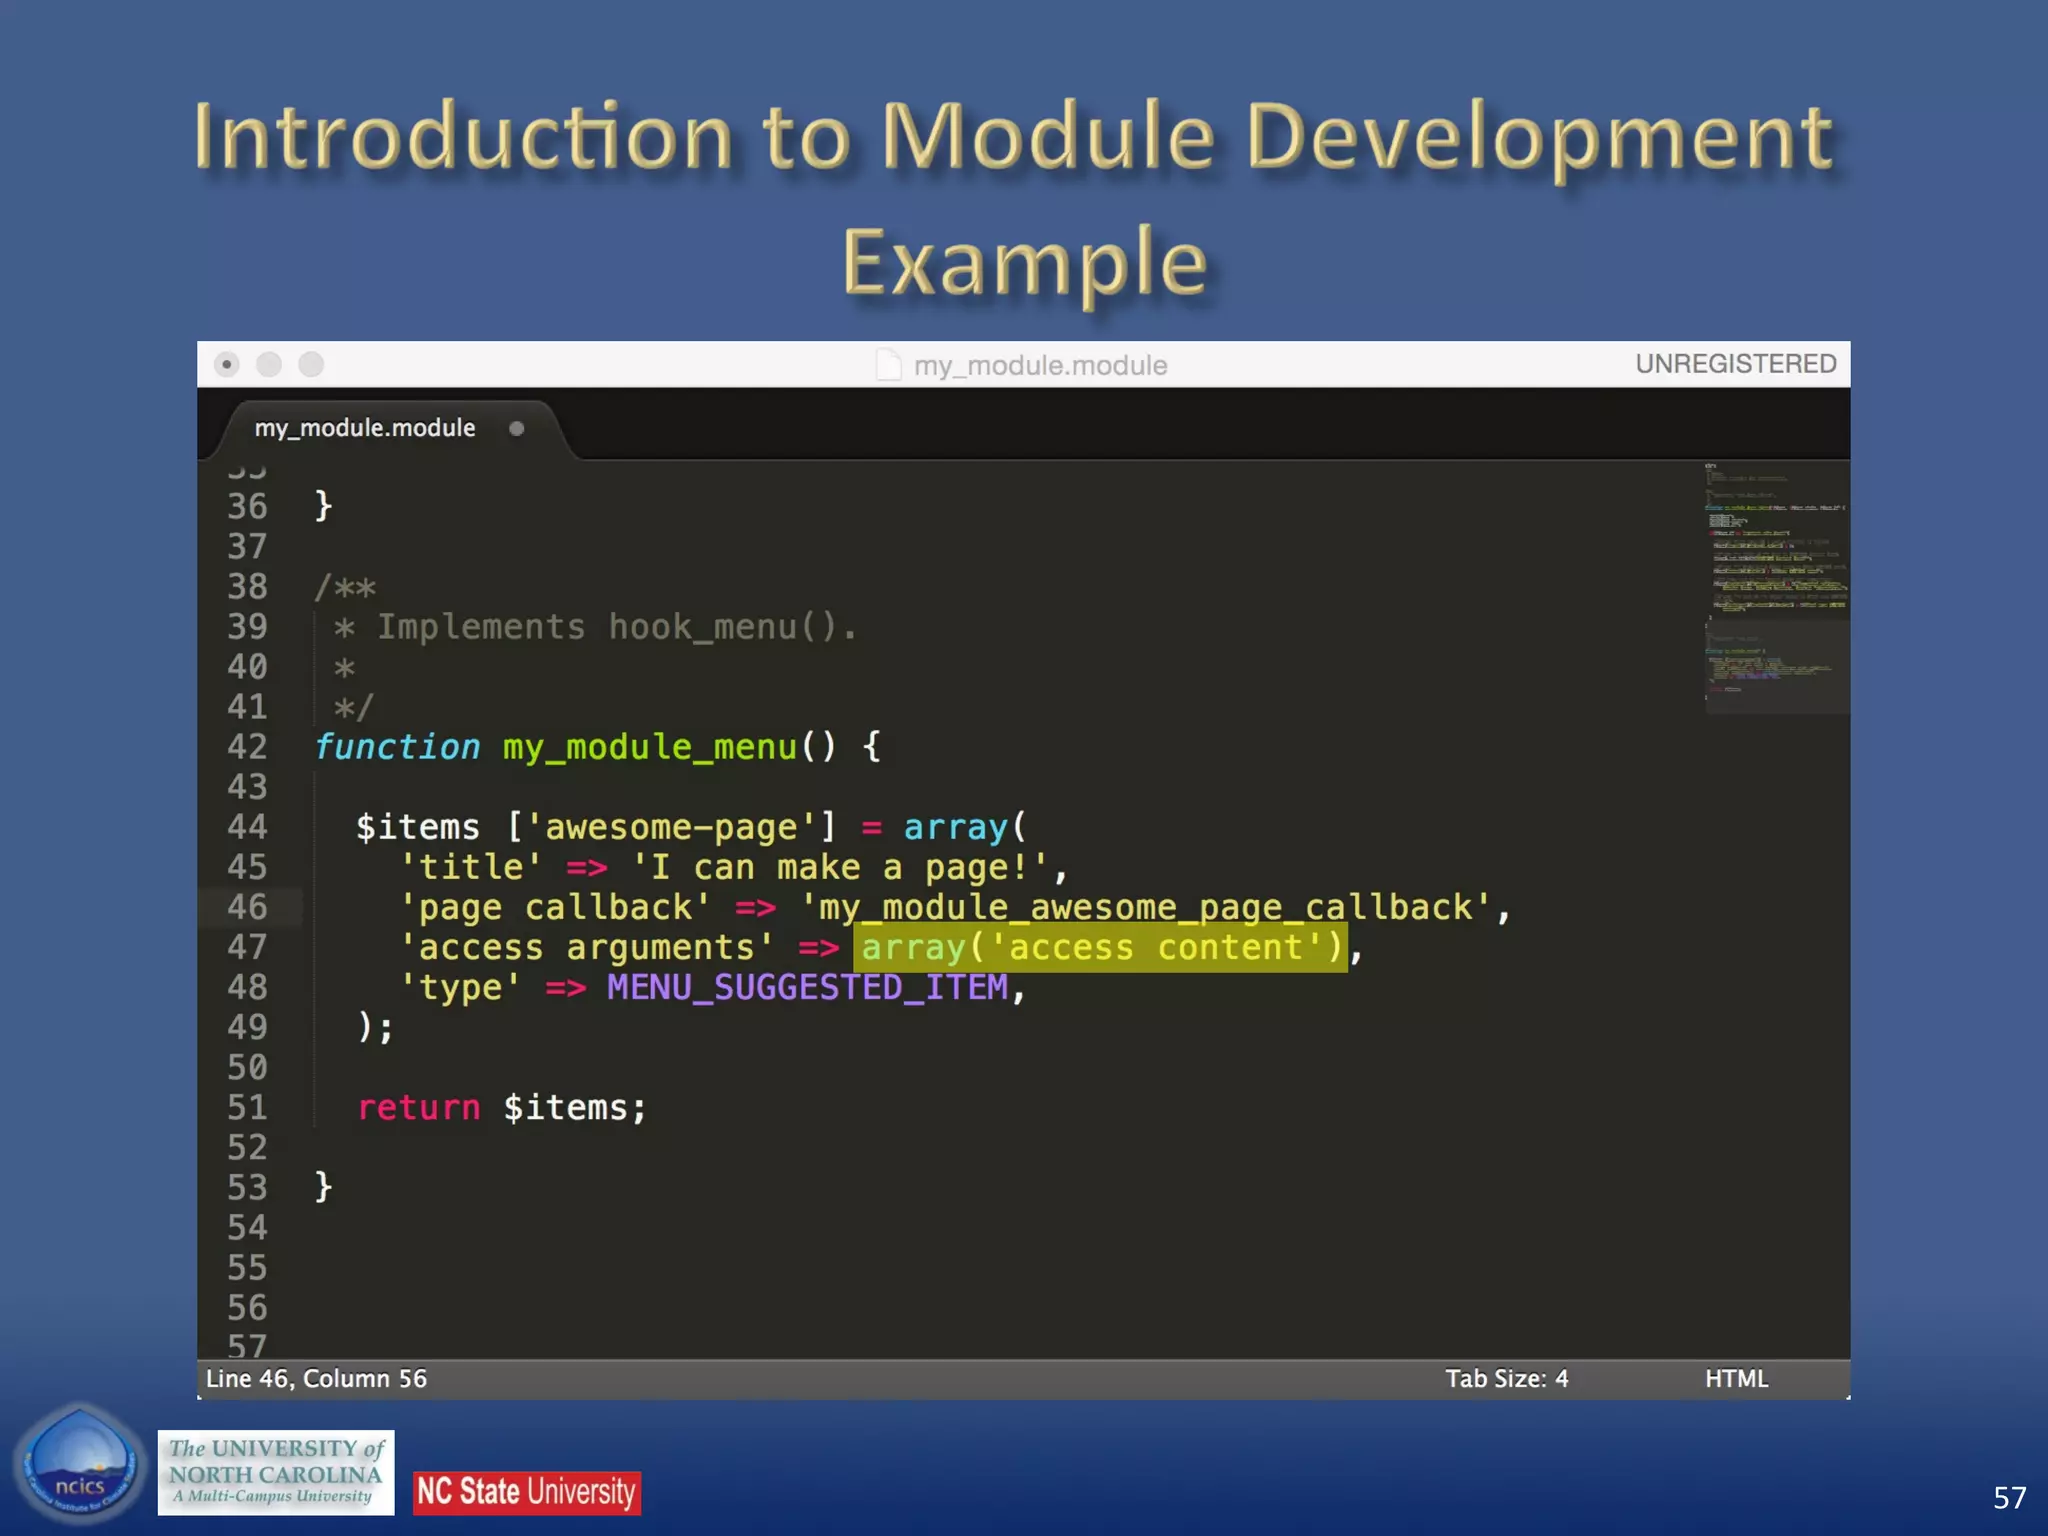2048x1536 pixels.
Task: Click the return keyword on line 51
Action: [419, 1108]
